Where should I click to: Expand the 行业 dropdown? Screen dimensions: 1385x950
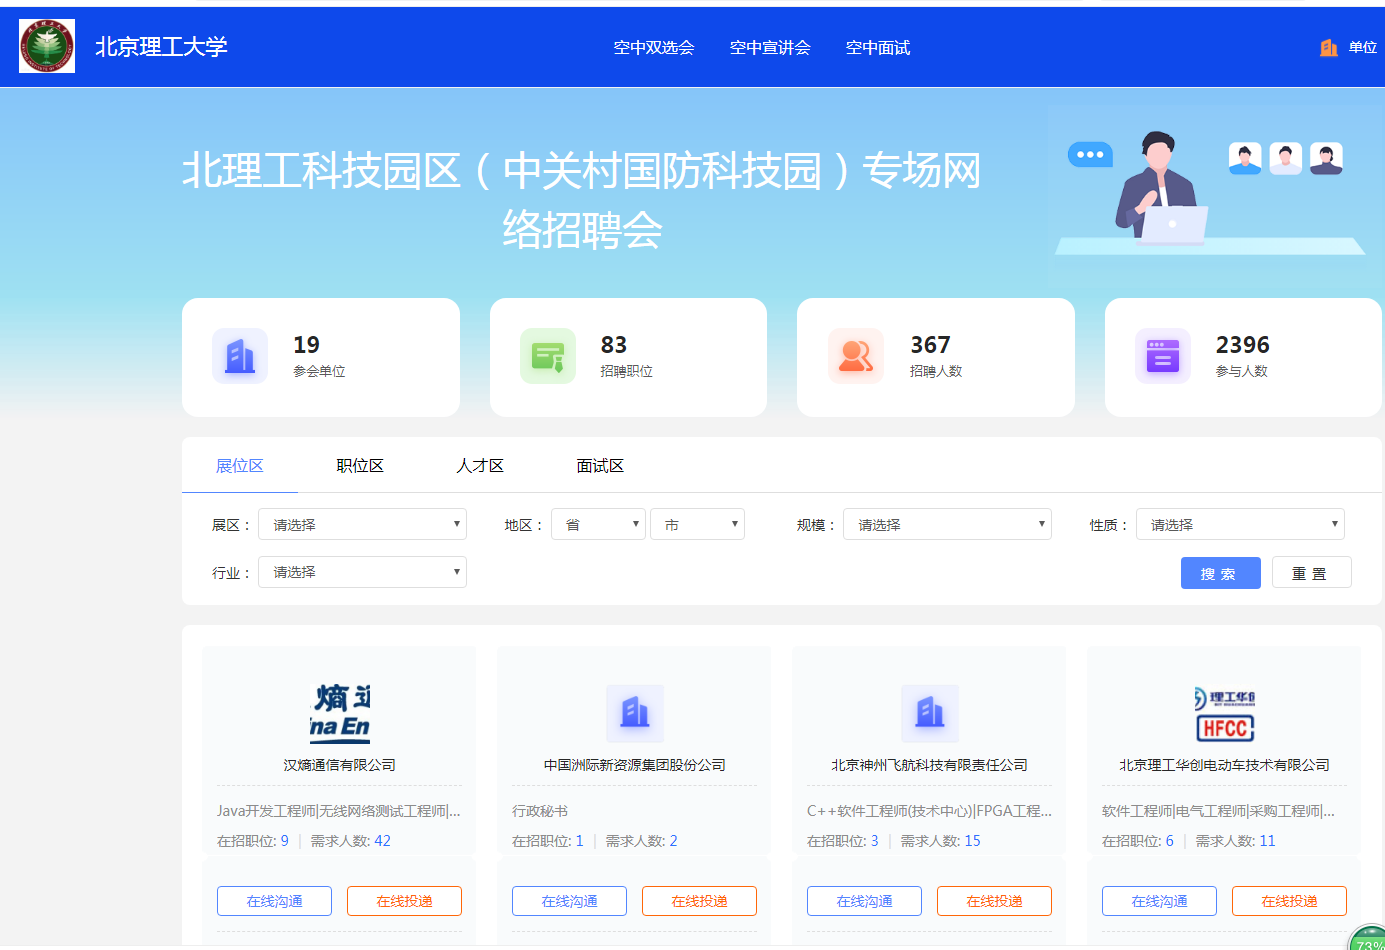click(x=362, y=572)
